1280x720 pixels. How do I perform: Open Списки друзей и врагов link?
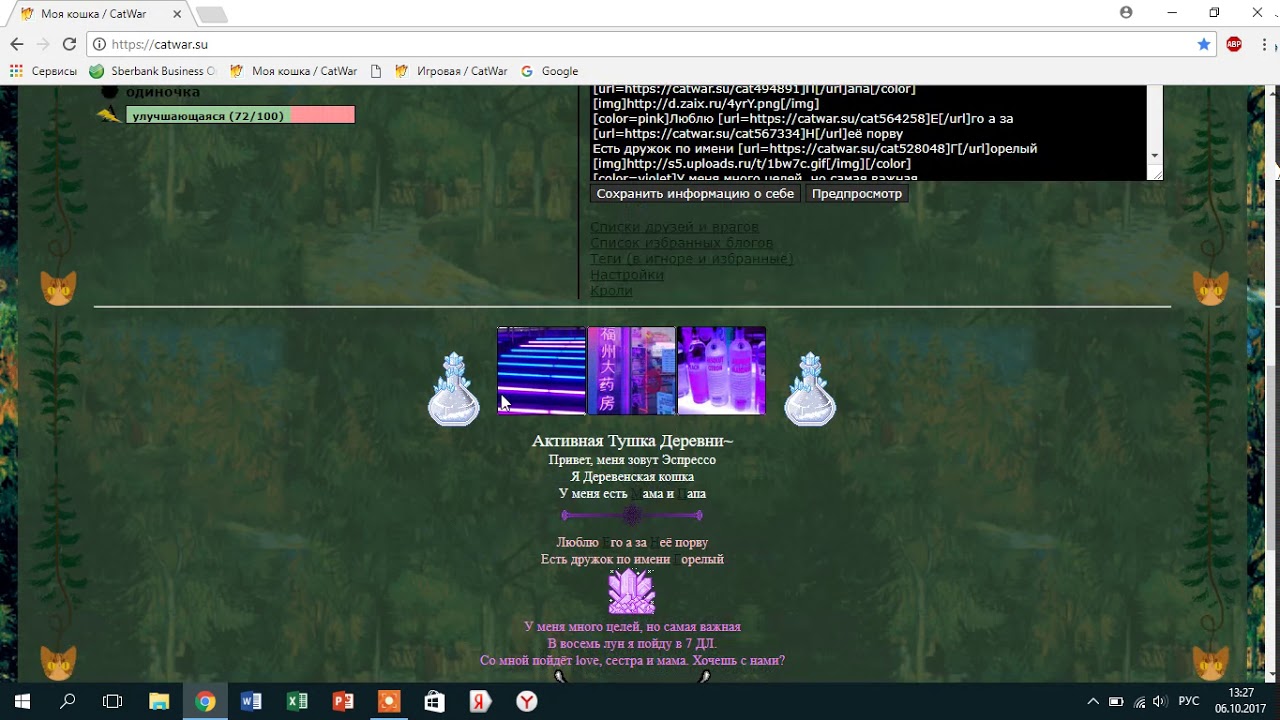click(674, 227)
